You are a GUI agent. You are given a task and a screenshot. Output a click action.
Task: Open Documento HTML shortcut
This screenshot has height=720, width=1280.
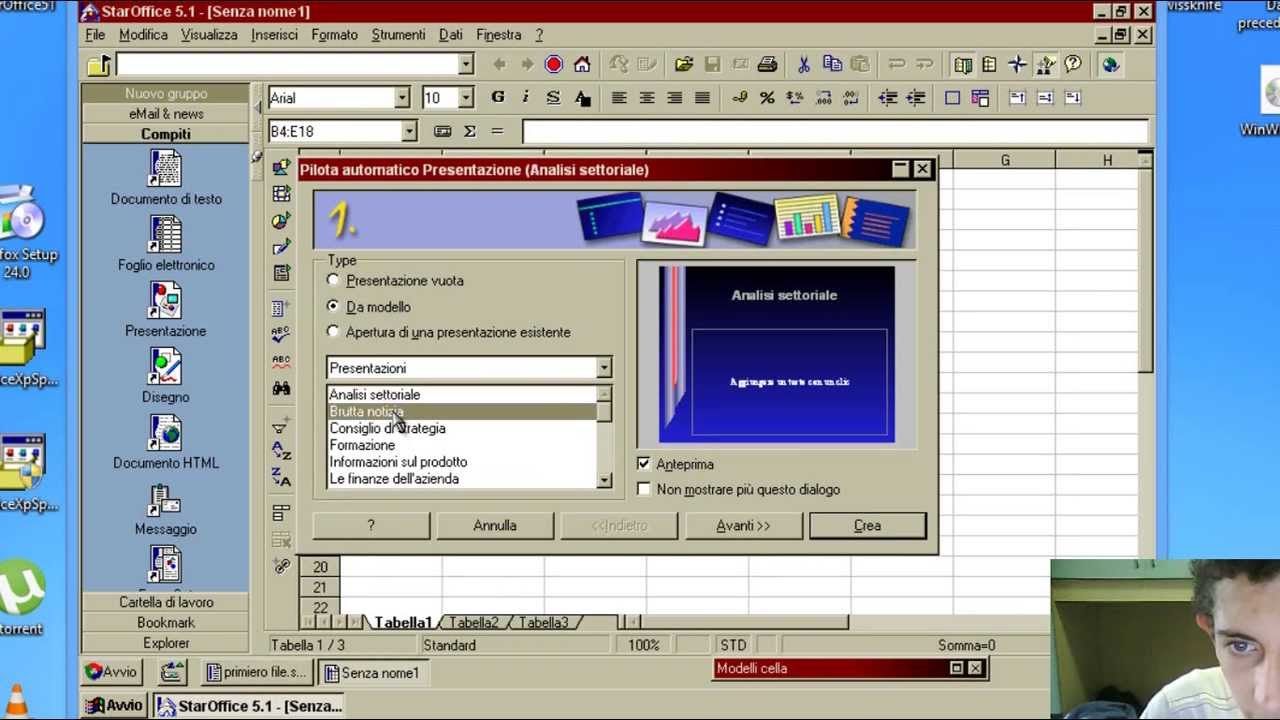coord(166,442)
